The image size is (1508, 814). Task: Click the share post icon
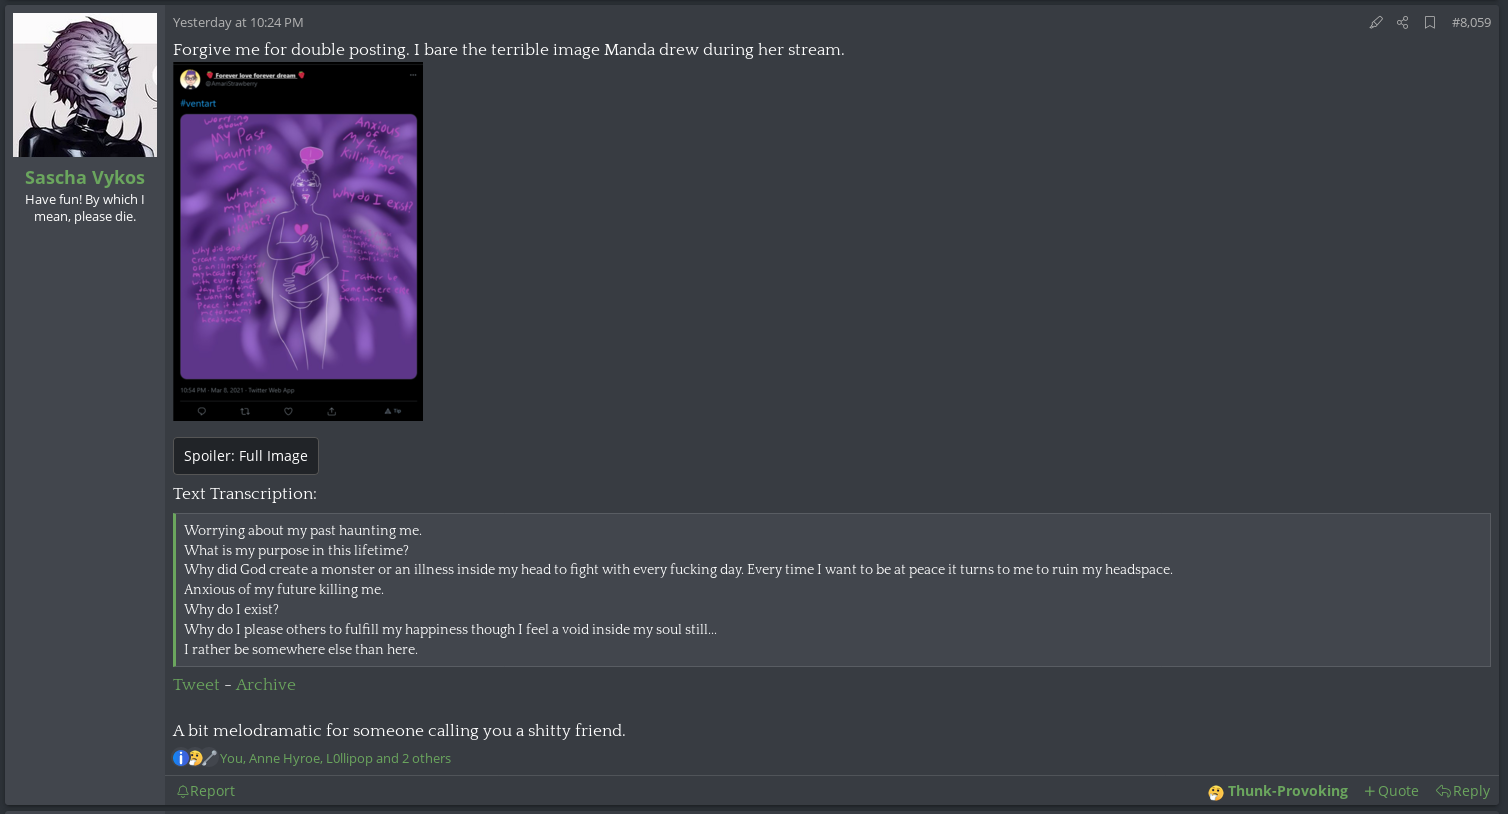pyautogui.click(x=1403, y=22)
